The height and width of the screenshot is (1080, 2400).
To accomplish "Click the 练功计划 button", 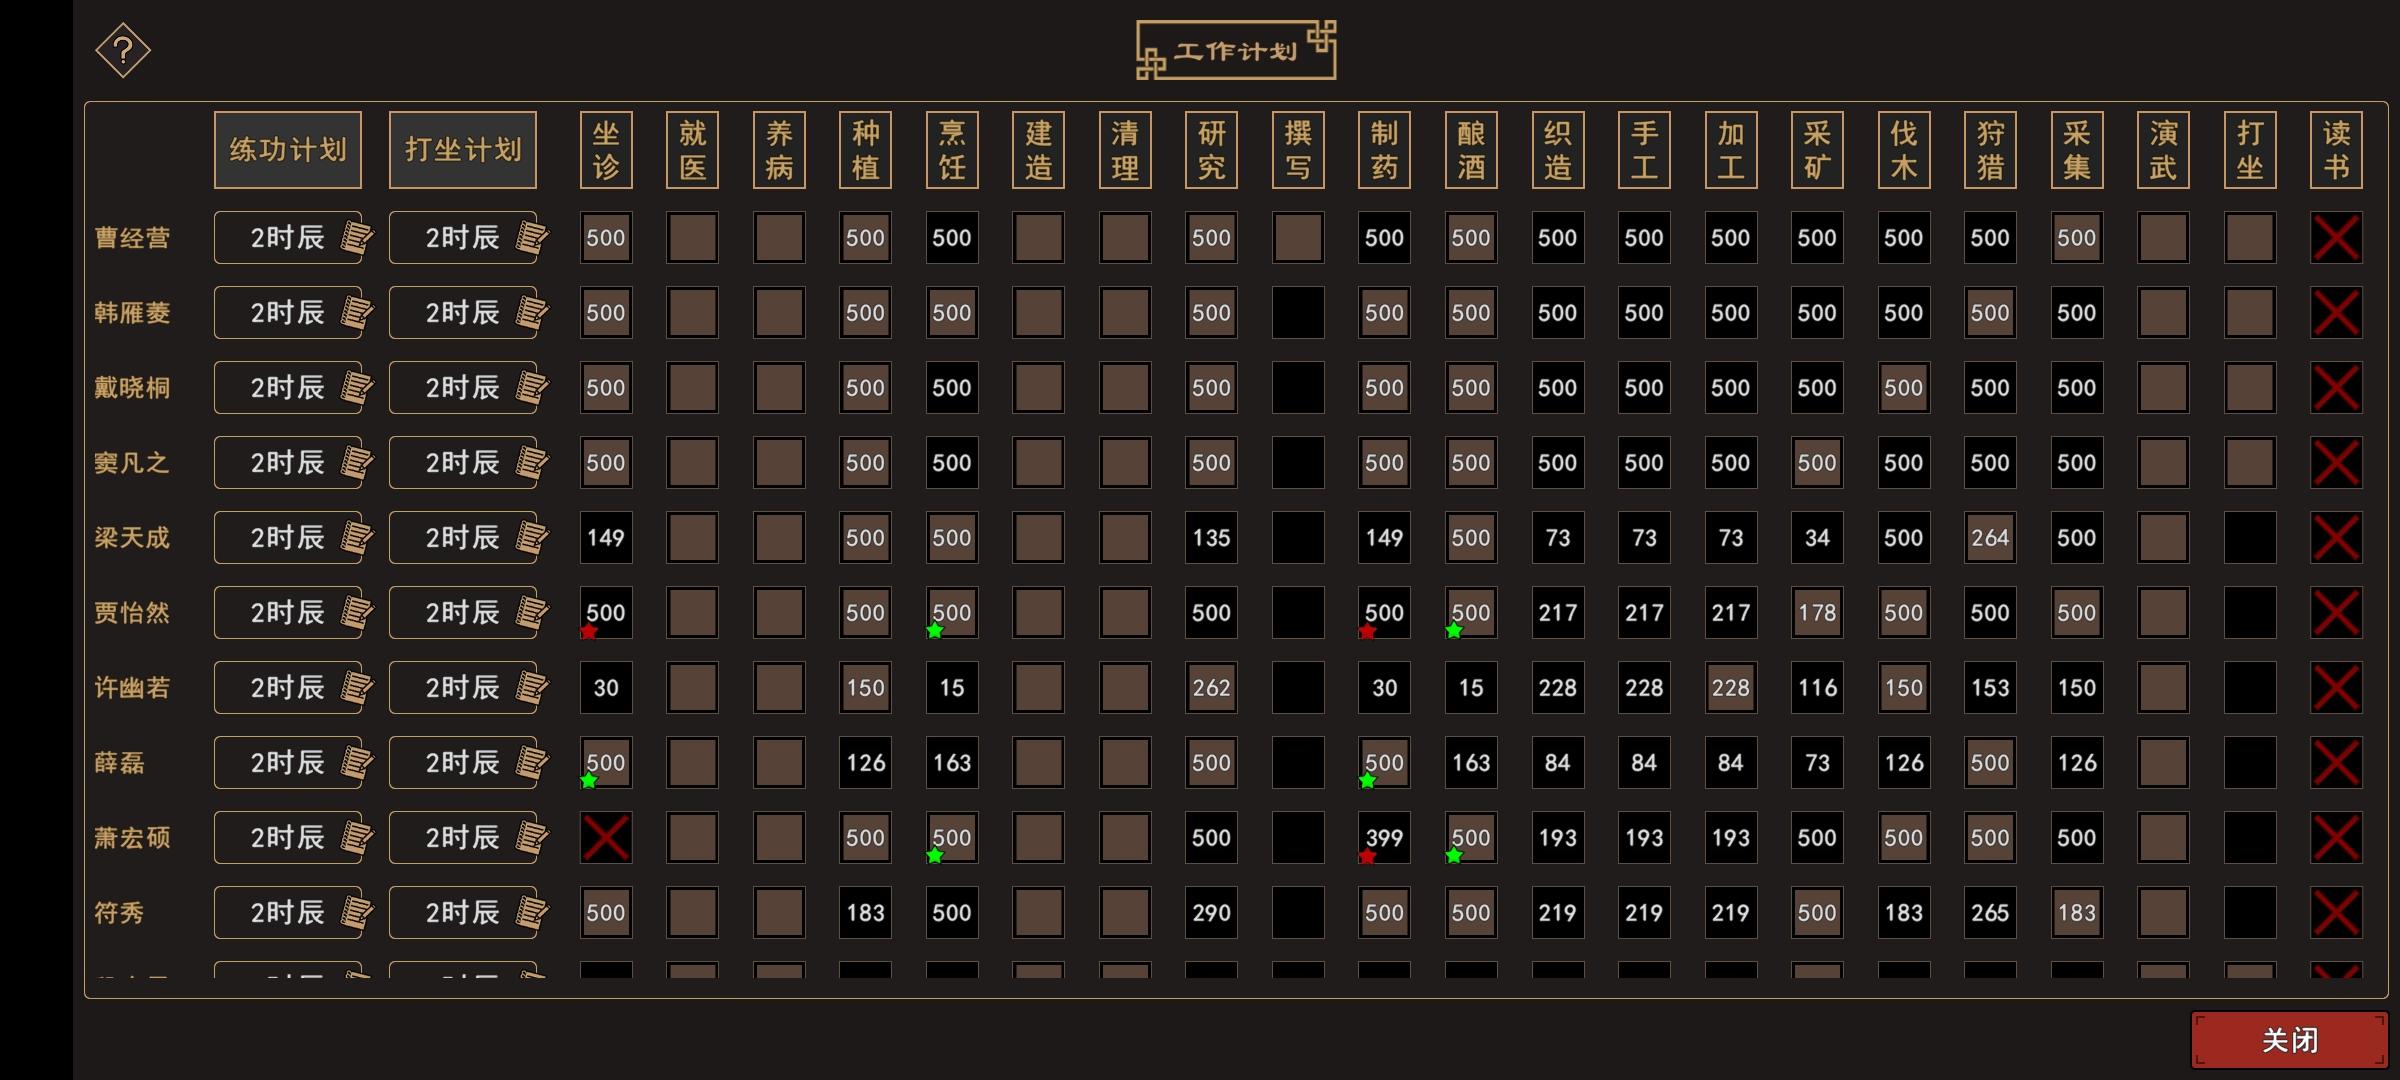I will (x=288, y=150).
